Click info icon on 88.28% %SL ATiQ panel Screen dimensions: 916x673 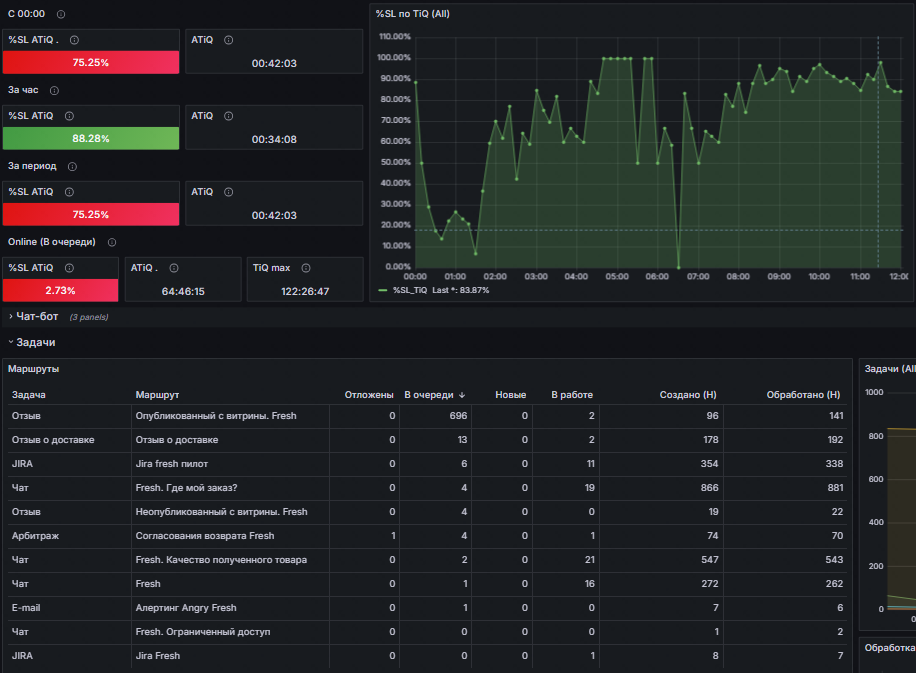click(x=70, y=116)
